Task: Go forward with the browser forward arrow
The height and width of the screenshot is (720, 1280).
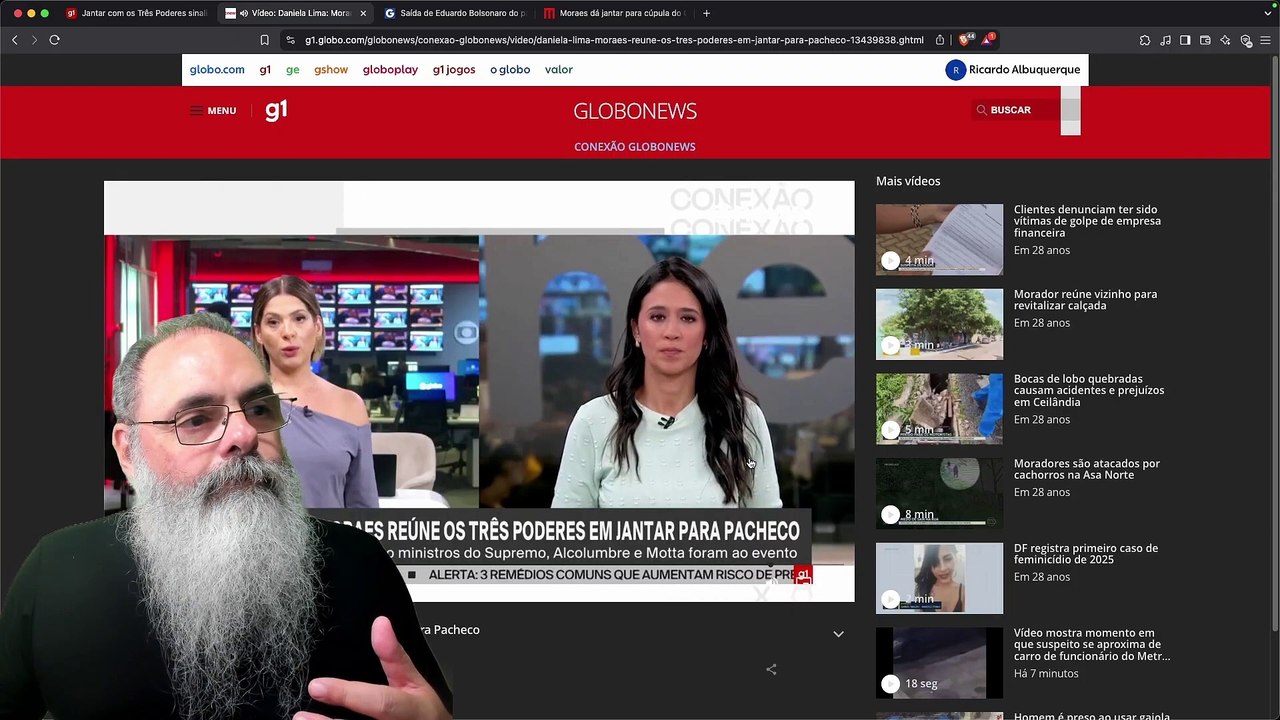Action: [x=34, y=40]
